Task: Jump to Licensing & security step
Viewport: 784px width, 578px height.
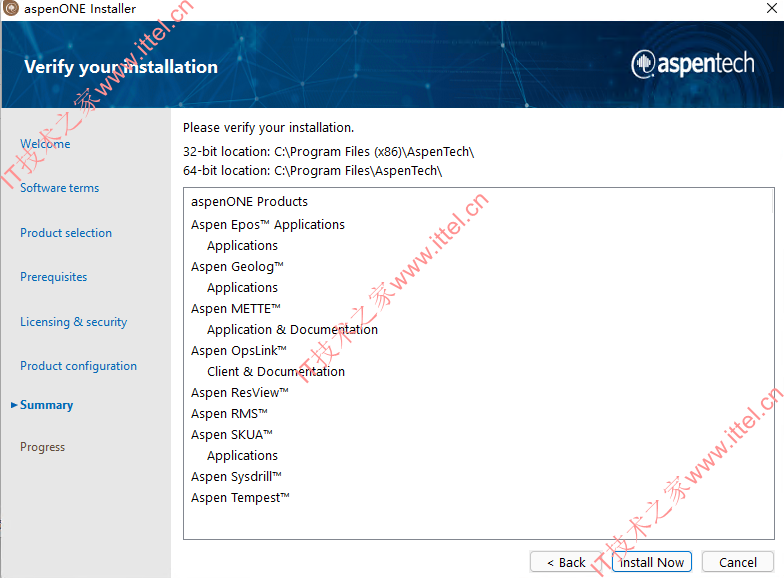Action: point(74,322)
